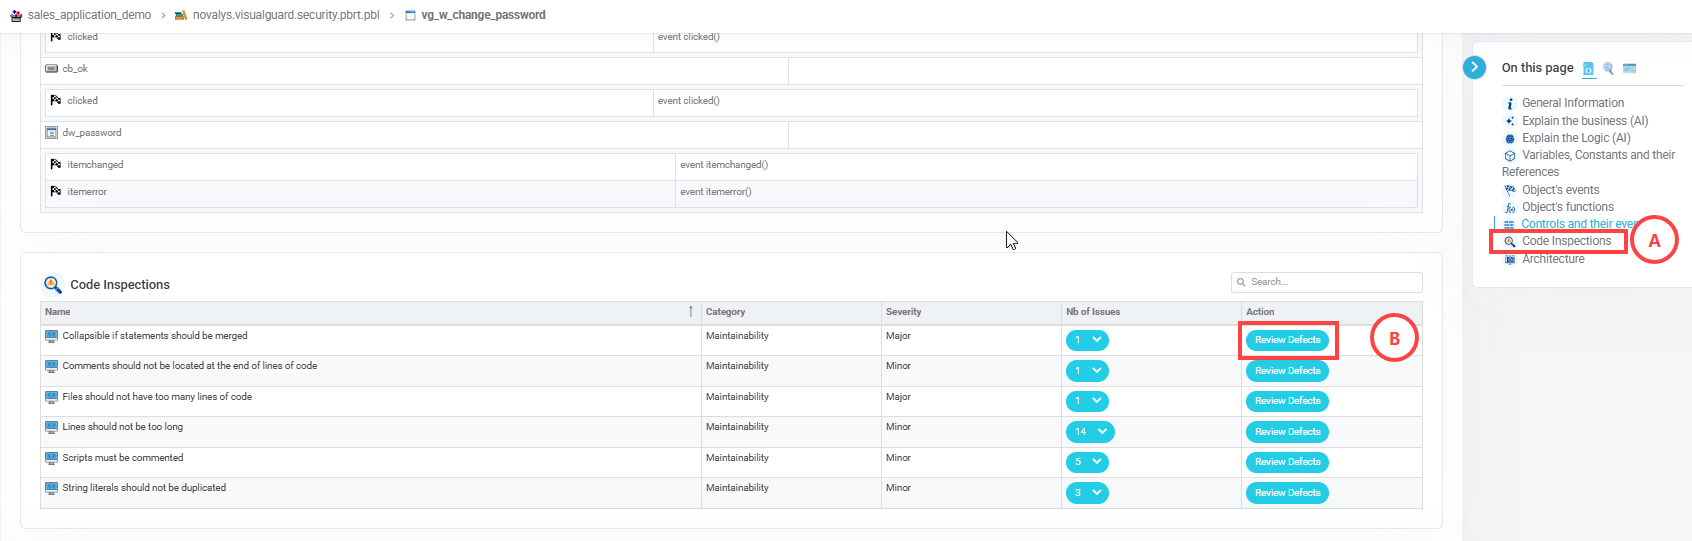Click the application icon at breadcrumb start
The height and width of the screenshot is (541, 1692).
pos(16,15)
